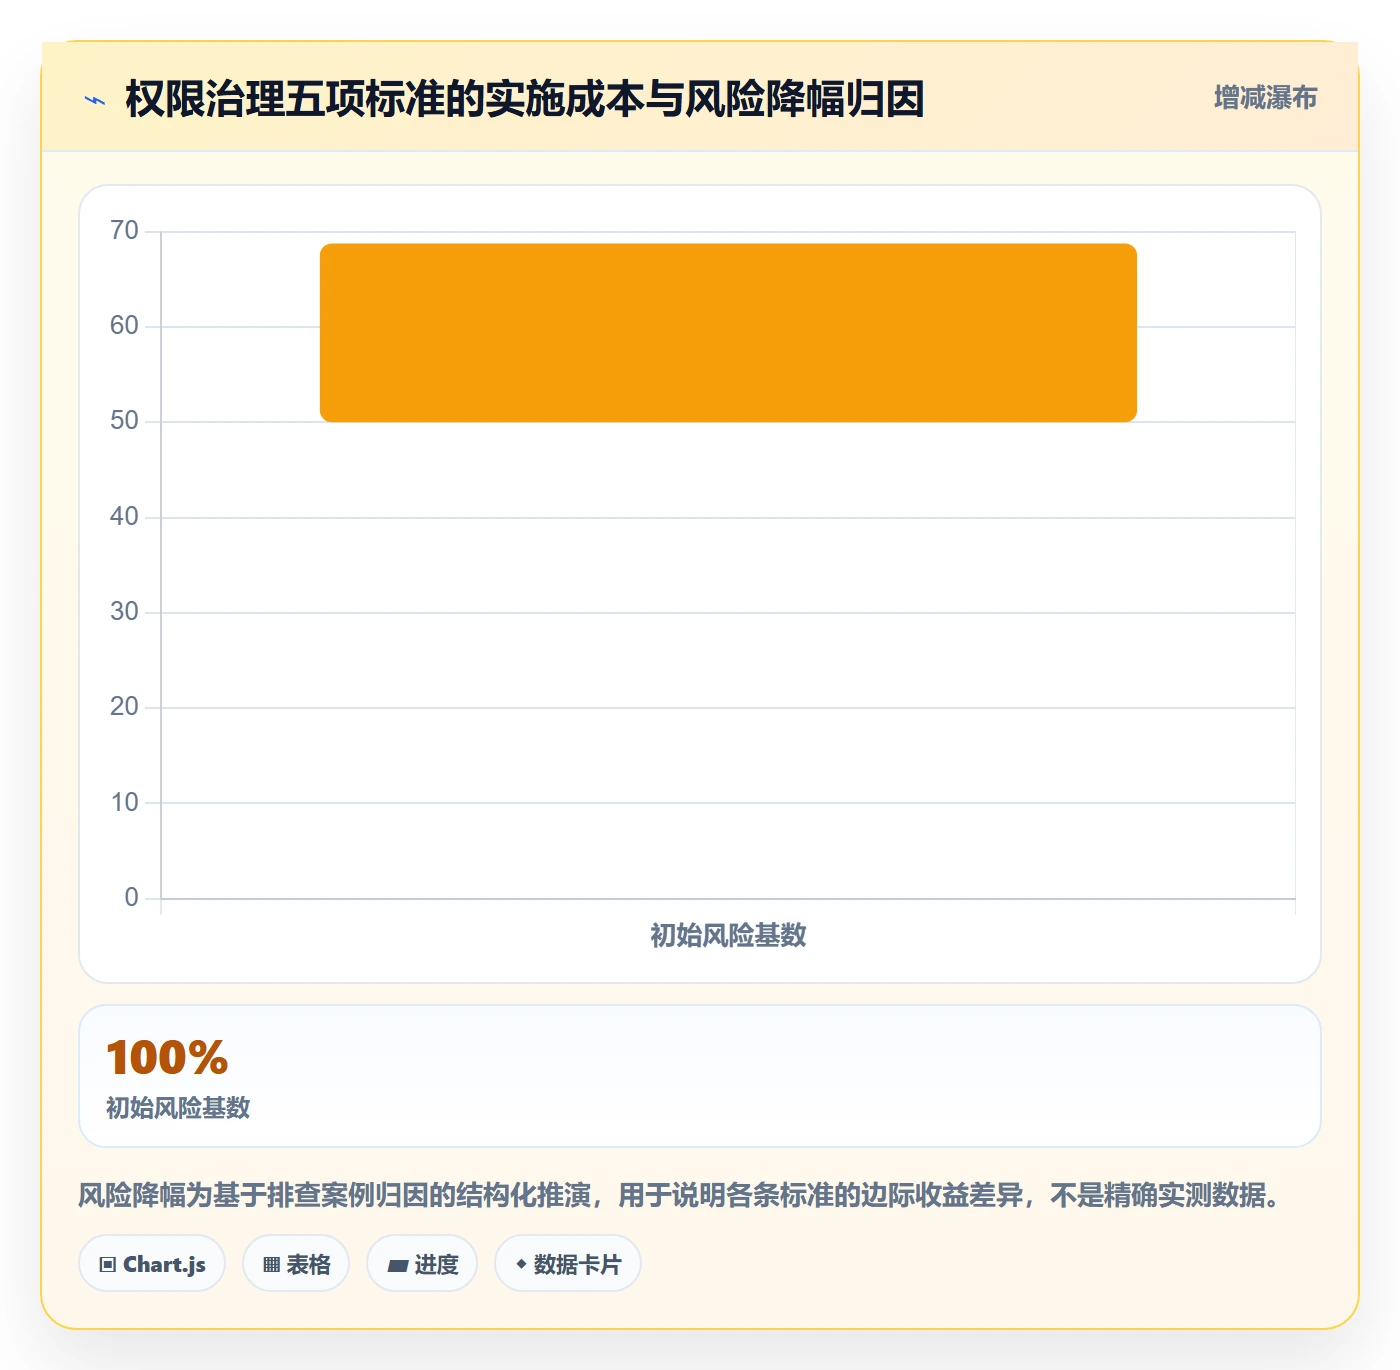Click the y-axis label 0
This screenshot has width=1400, height=1370.
131,897
